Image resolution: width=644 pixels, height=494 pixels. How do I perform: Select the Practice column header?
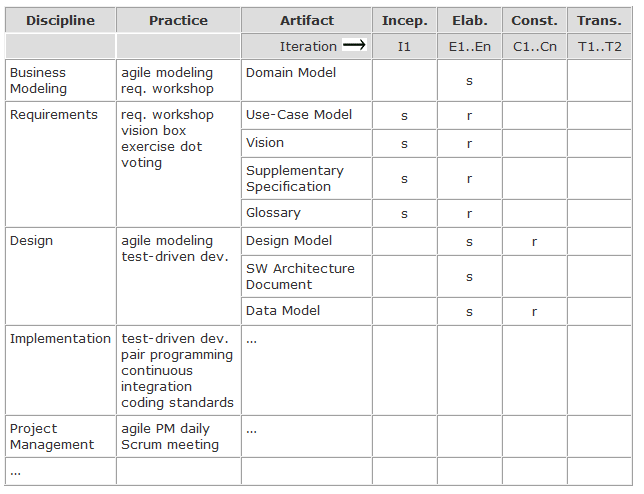178,20
